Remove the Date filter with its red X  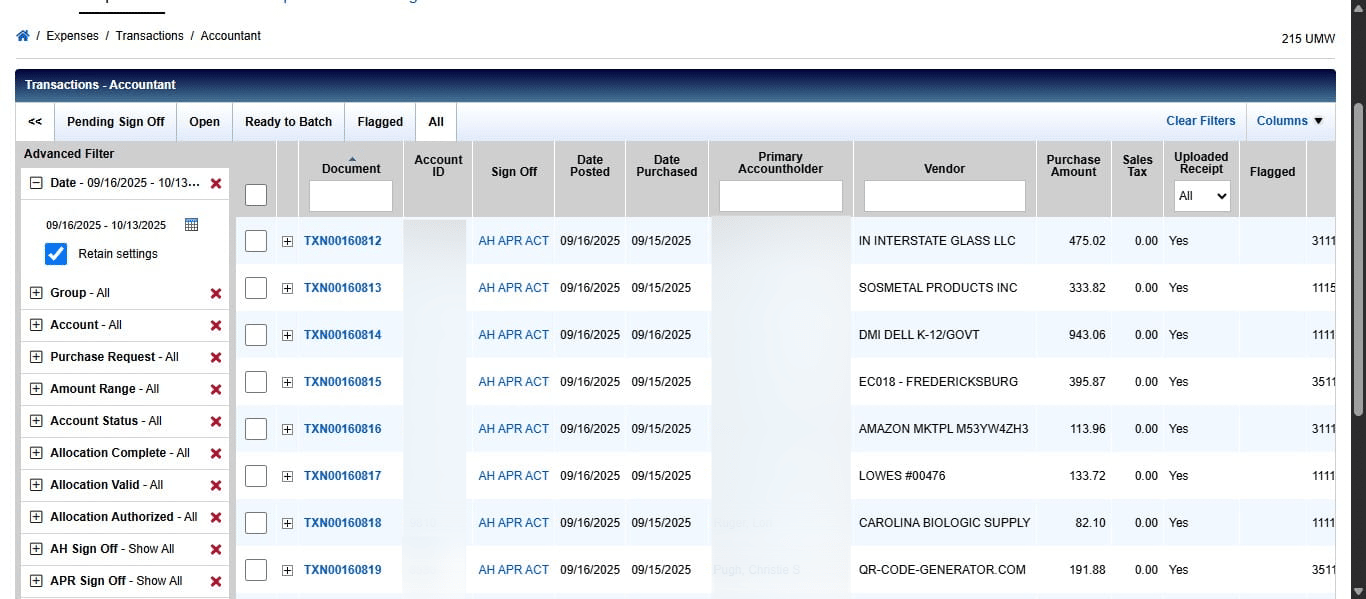(x=214, y=183)
